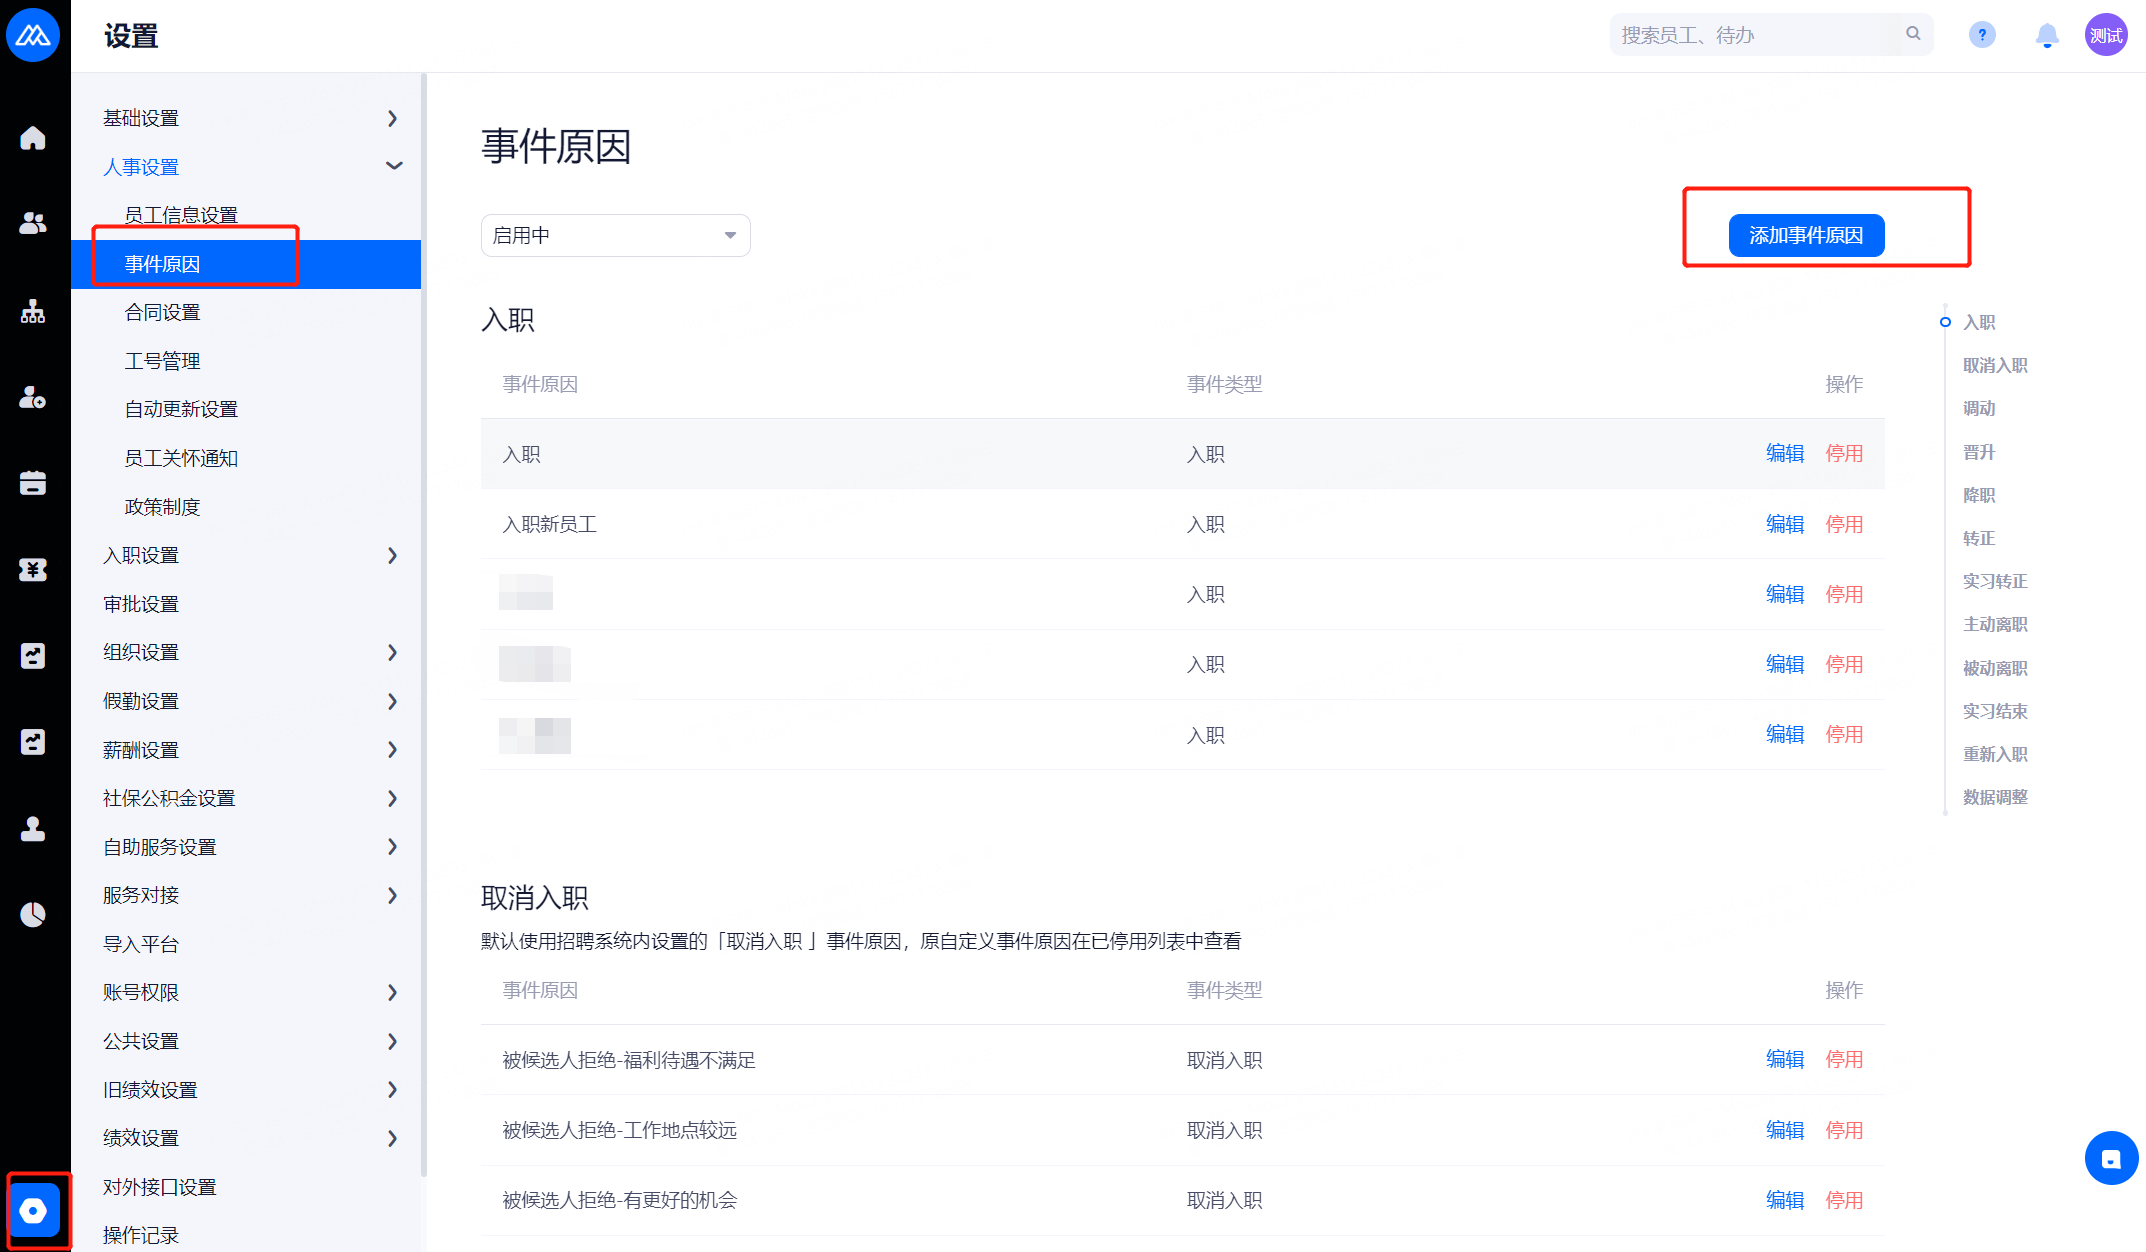Image resolution: width=2146 pixels, height=1252 pixels.
Task: Disable the 入职 event reason row
Action: pyautogui.click(x=1844, y=453)
